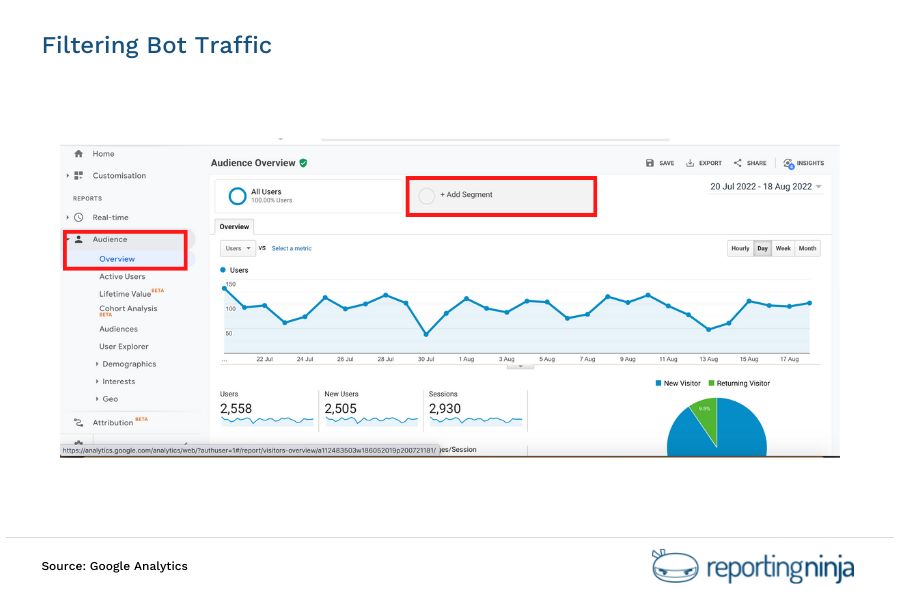Switch chart to Day view
Screen dimensions: 900x600
coord(762,249)
